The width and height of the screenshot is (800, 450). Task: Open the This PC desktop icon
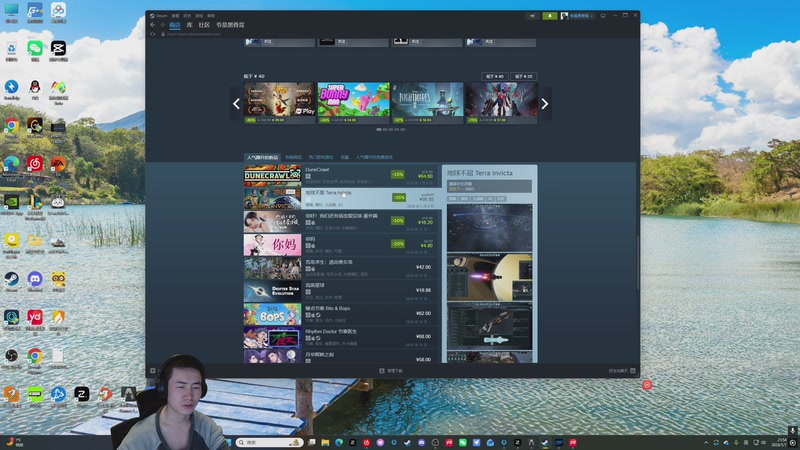pyautogui.click(x=11, y=13)
